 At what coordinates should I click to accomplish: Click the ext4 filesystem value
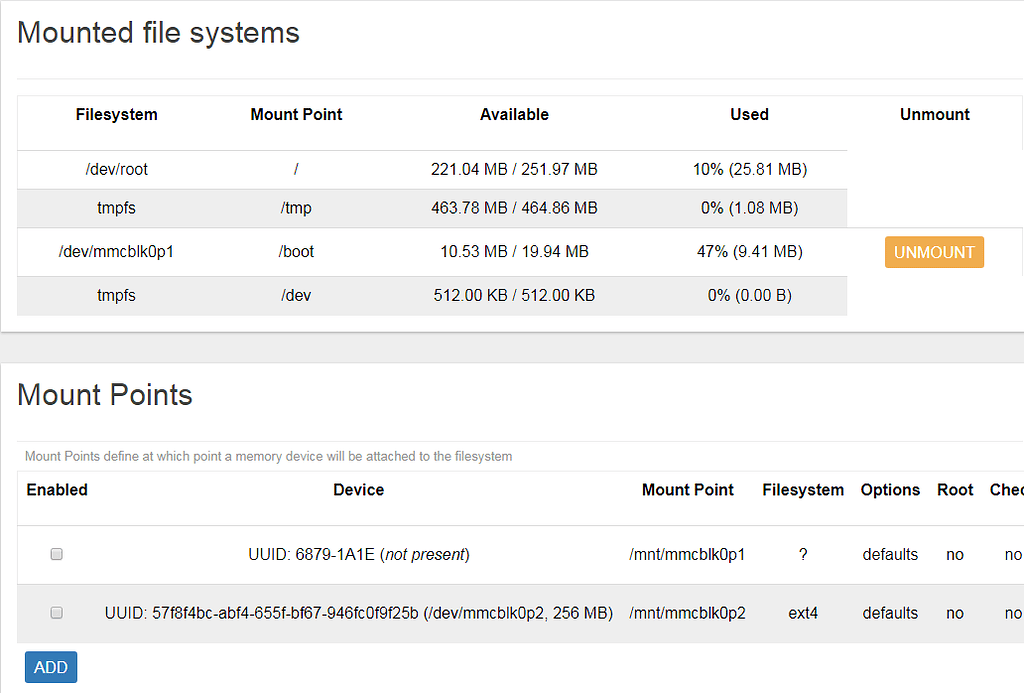(803, 613)
